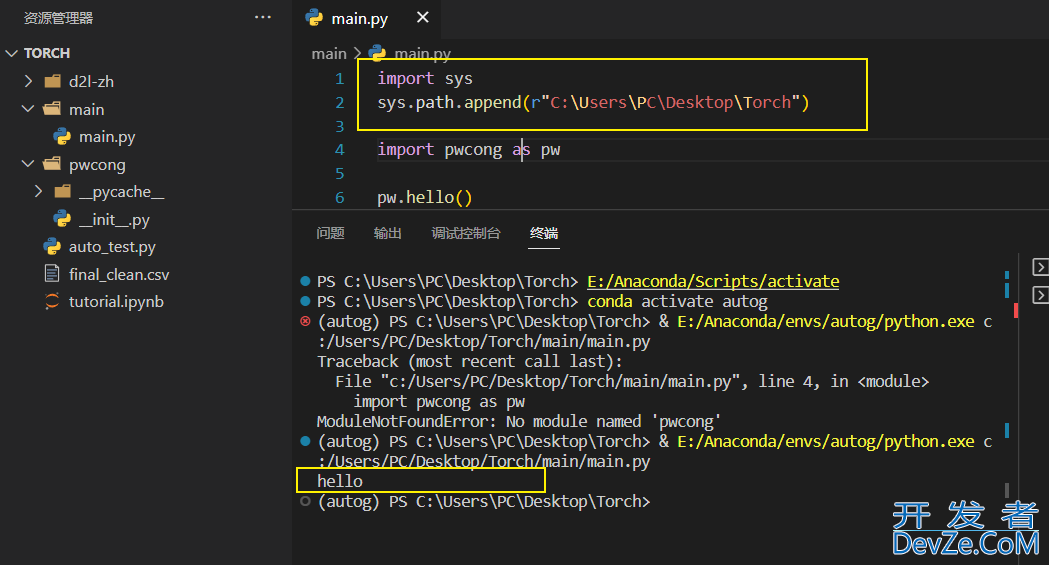This screenshot has height=565, width=1049.
Task: Click the 'hello' terminal output
Action: tap(340, 481)
